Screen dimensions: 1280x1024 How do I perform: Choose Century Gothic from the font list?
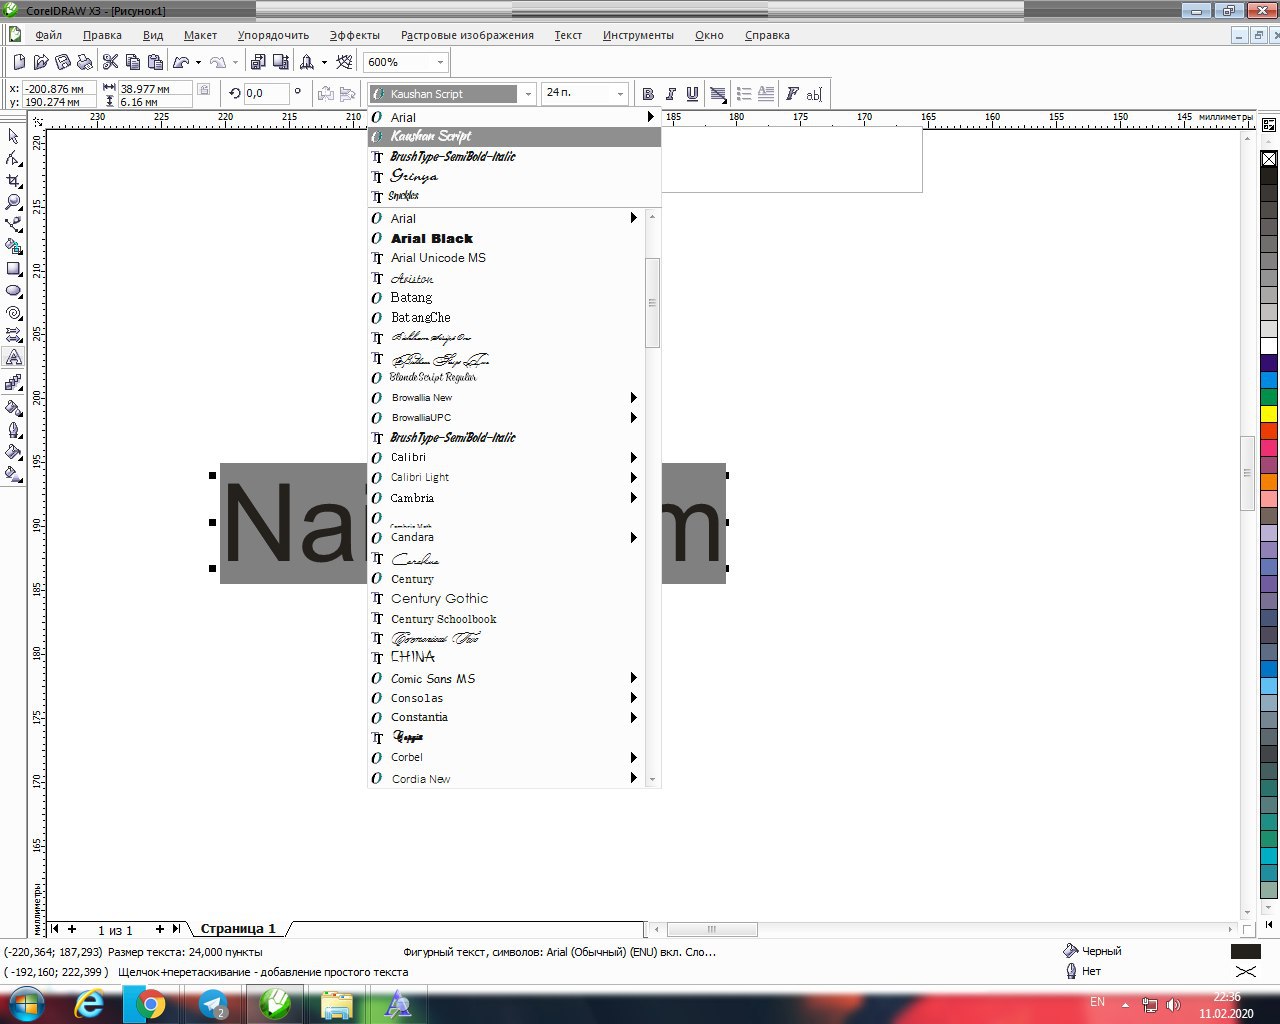[439, 599]
